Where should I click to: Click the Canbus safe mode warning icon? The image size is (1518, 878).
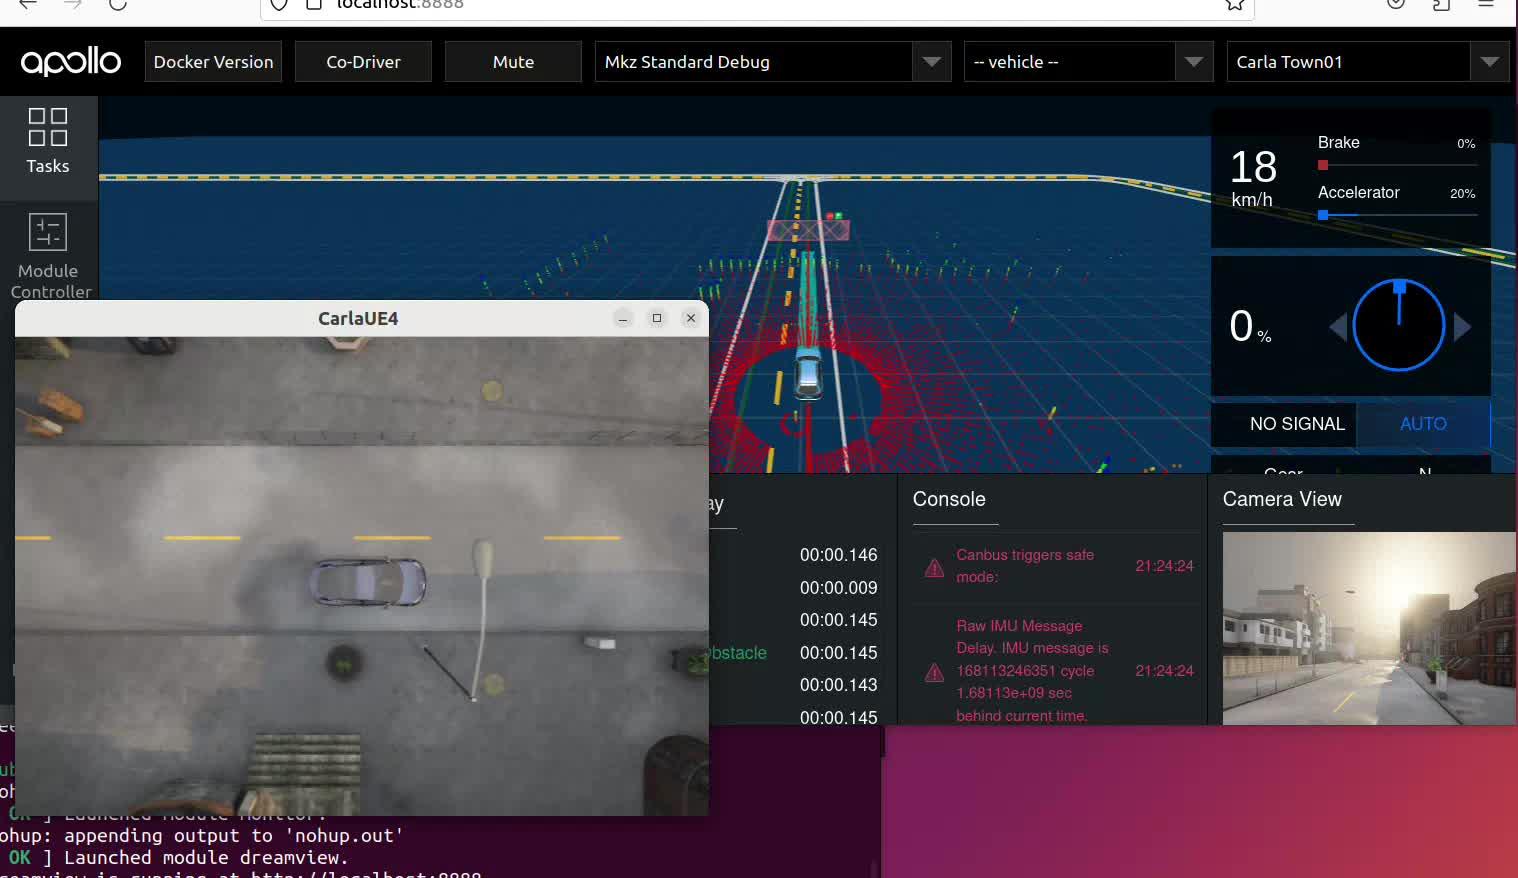pyautogui.click(x=934, y=568)
